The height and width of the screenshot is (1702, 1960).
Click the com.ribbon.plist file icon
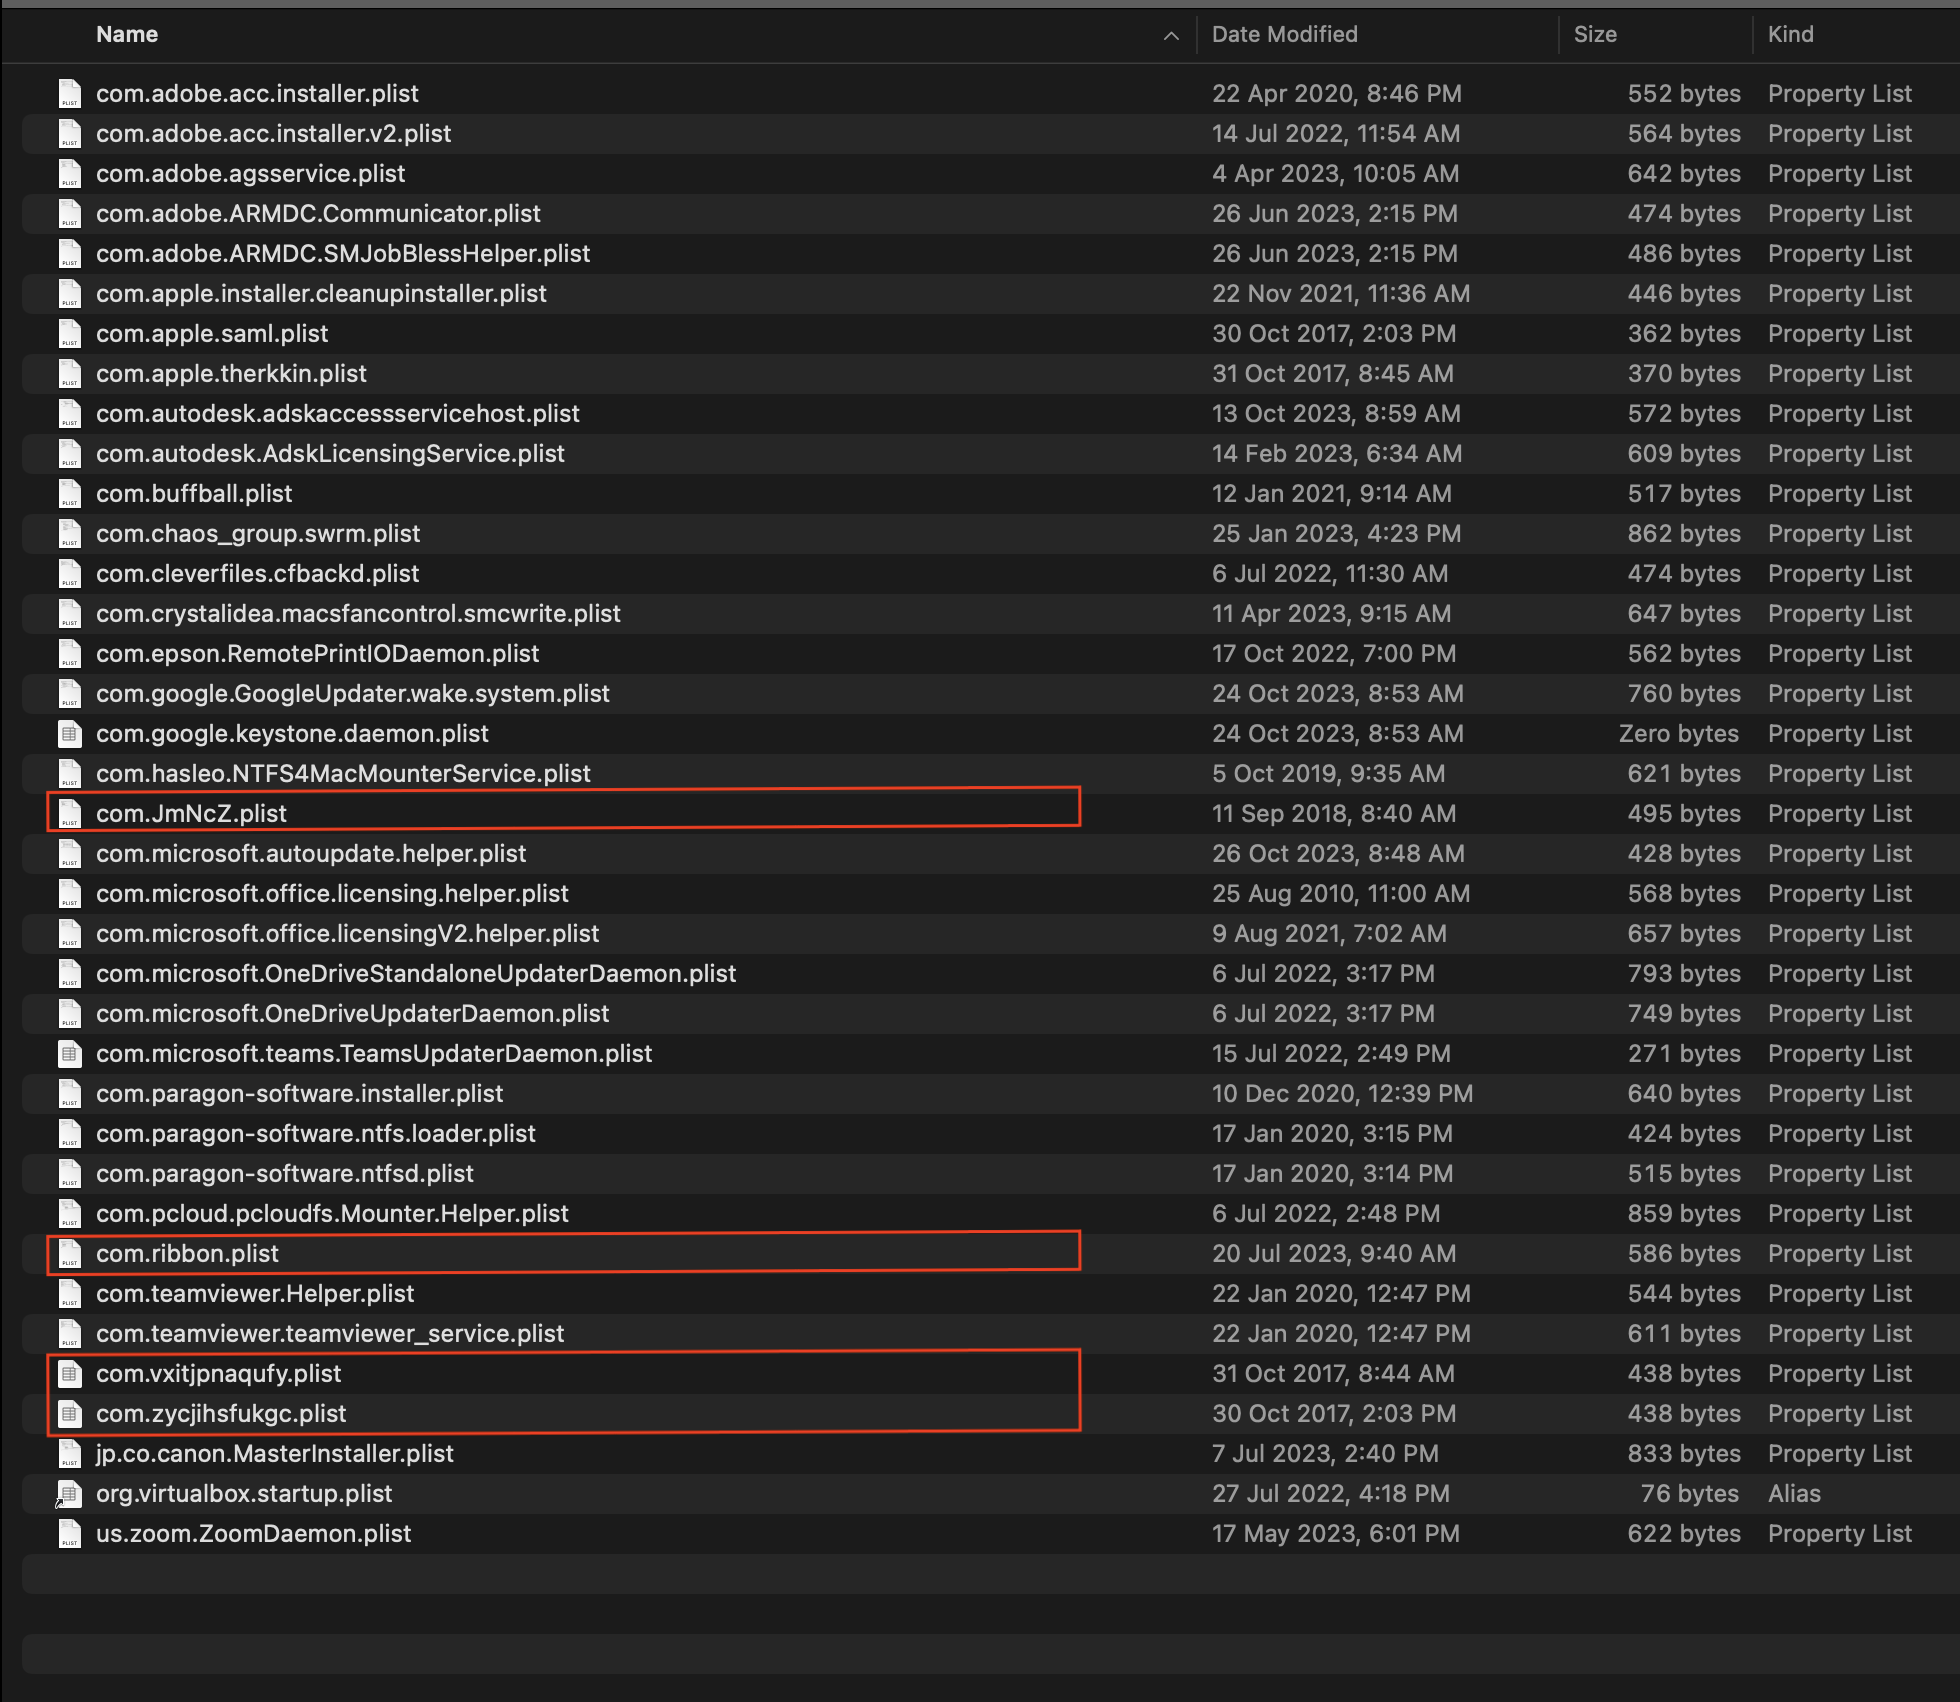(69, 1253)
